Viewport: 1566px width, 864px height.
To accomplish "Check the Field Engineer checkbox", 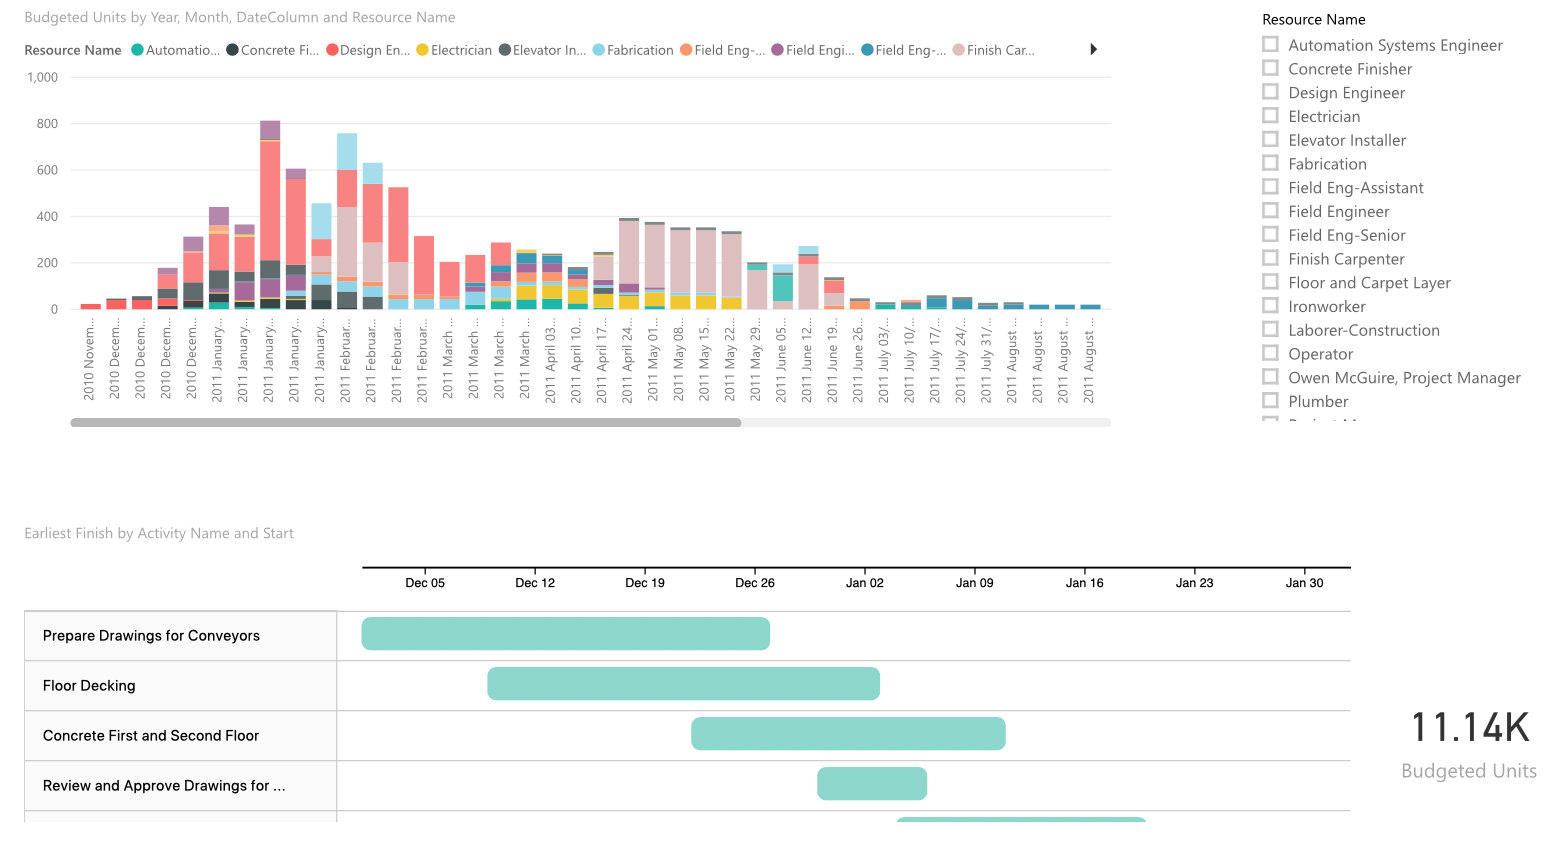I will [x=1270, y=210].
